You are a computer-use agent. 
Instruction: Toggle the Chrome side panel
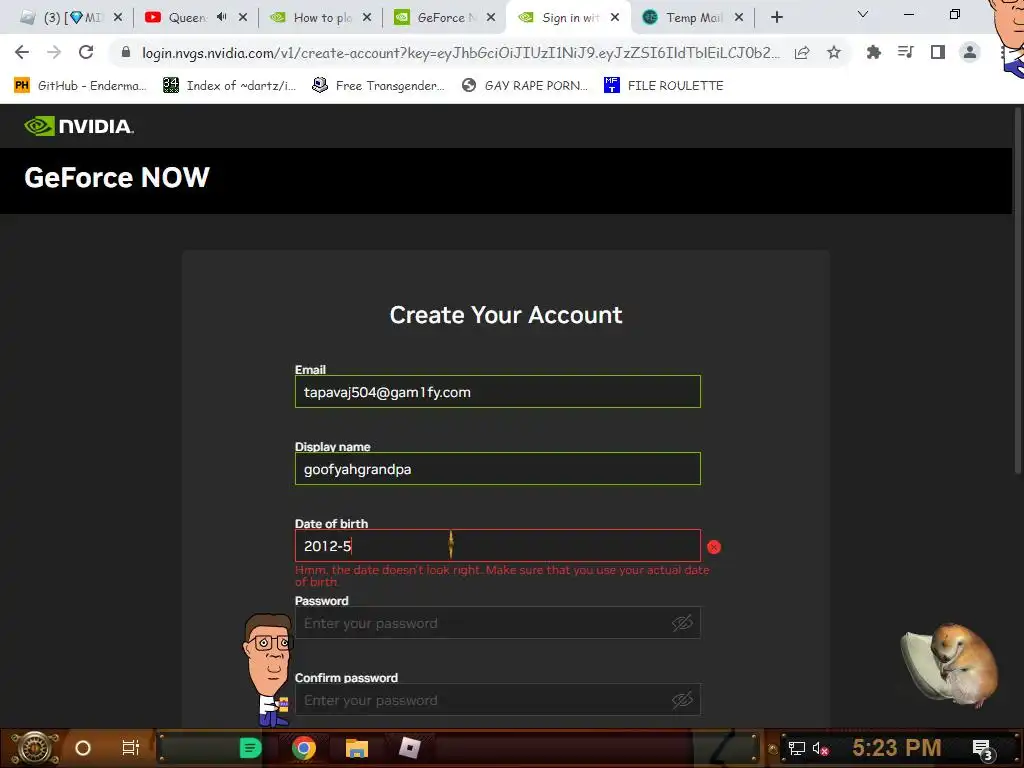pos(938,52)
